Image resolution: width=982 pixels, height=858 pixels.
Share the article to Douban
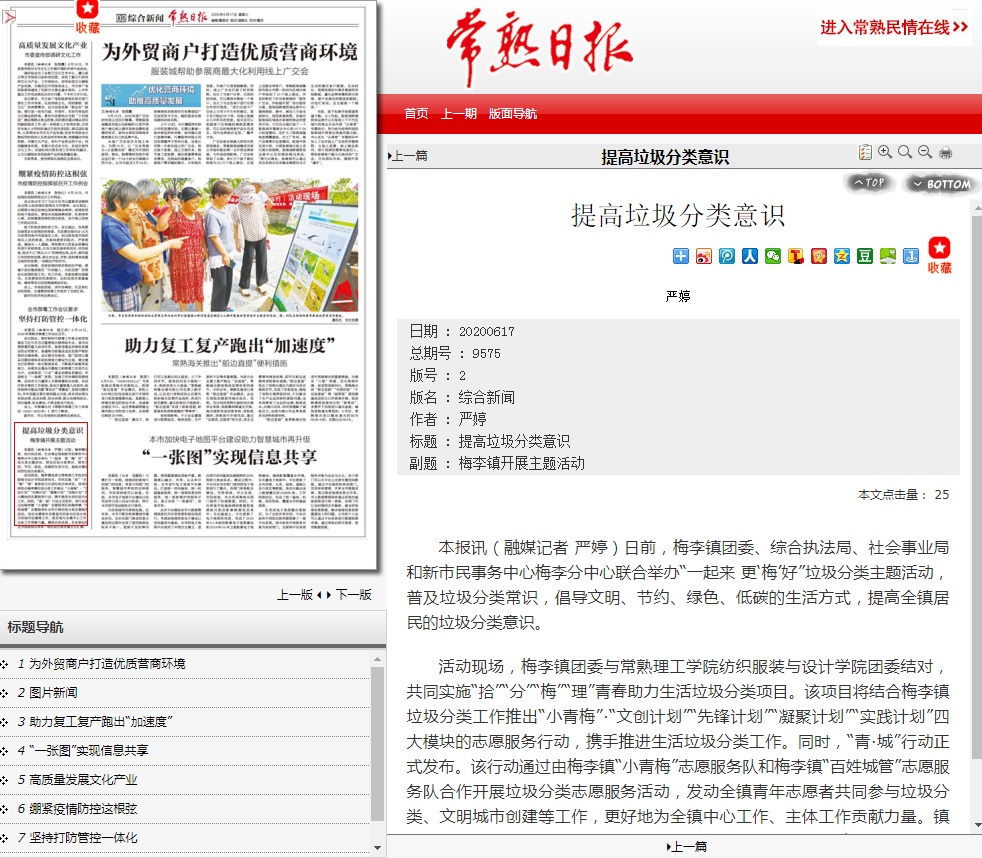[x=865, y=256]
